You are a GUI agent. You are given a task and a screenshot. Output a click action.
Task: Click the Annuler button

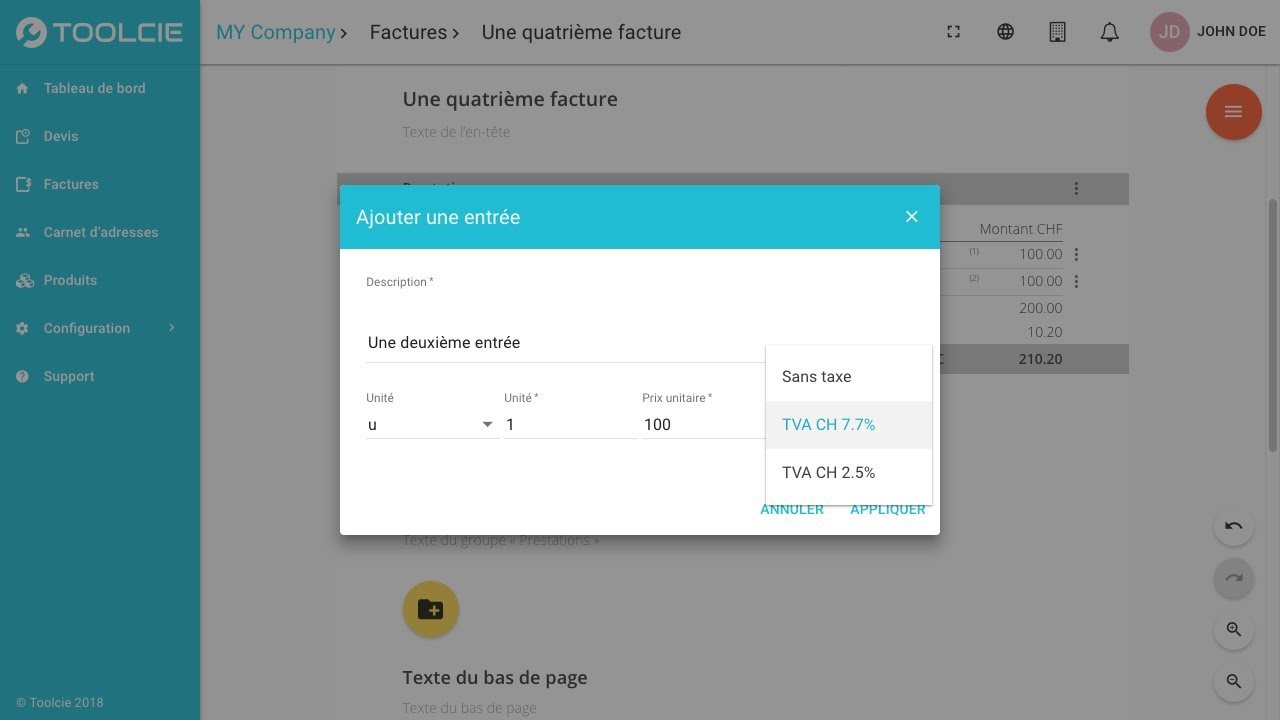pos(792,509)
